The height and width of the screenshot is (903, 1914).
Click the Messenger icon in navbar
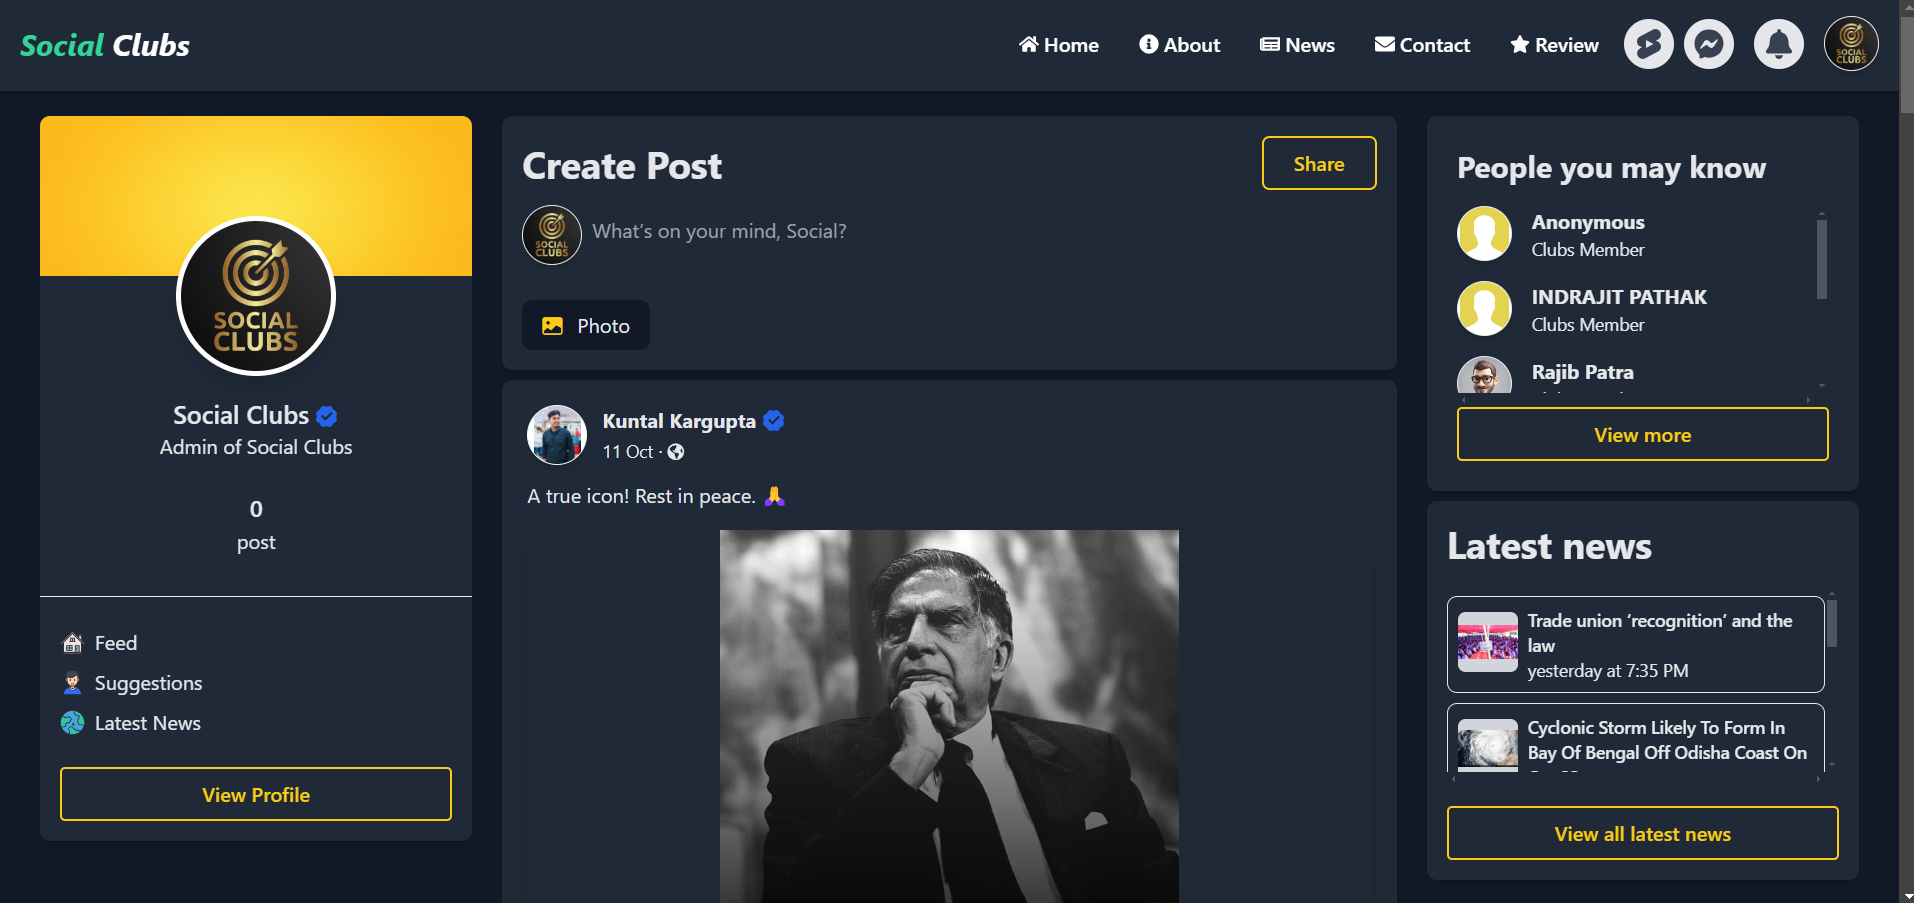click(x=1708, y=45)
